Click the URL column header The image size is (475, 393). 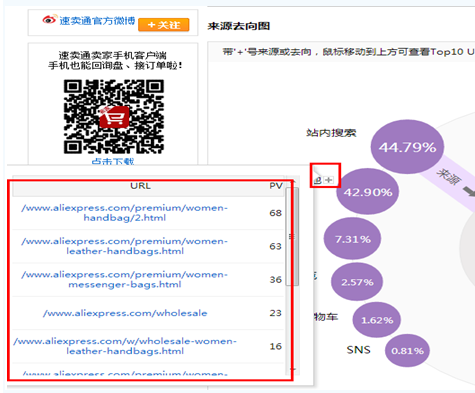tap(140, 186)
